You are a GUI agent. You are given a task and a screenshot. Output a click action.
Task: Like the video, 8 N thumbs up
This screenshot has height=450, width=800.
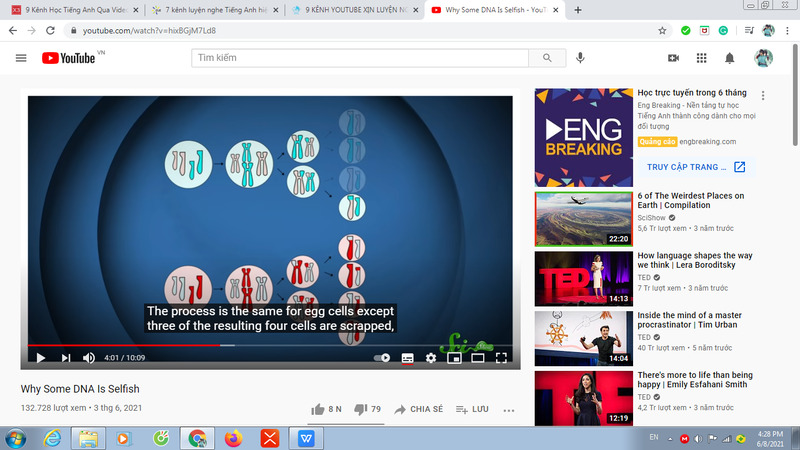click(x=326, y=409)
